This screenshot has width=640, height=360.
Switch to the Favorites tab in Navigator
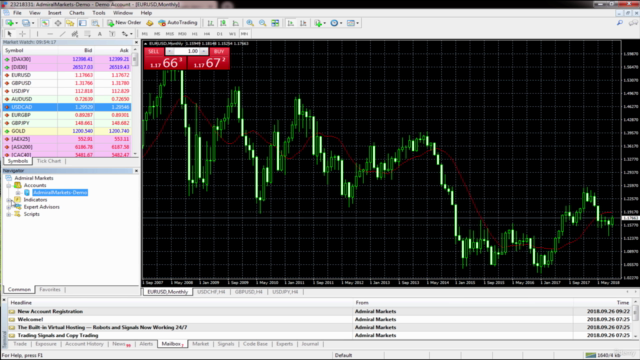pyautogui.click(x=50, y=289)
